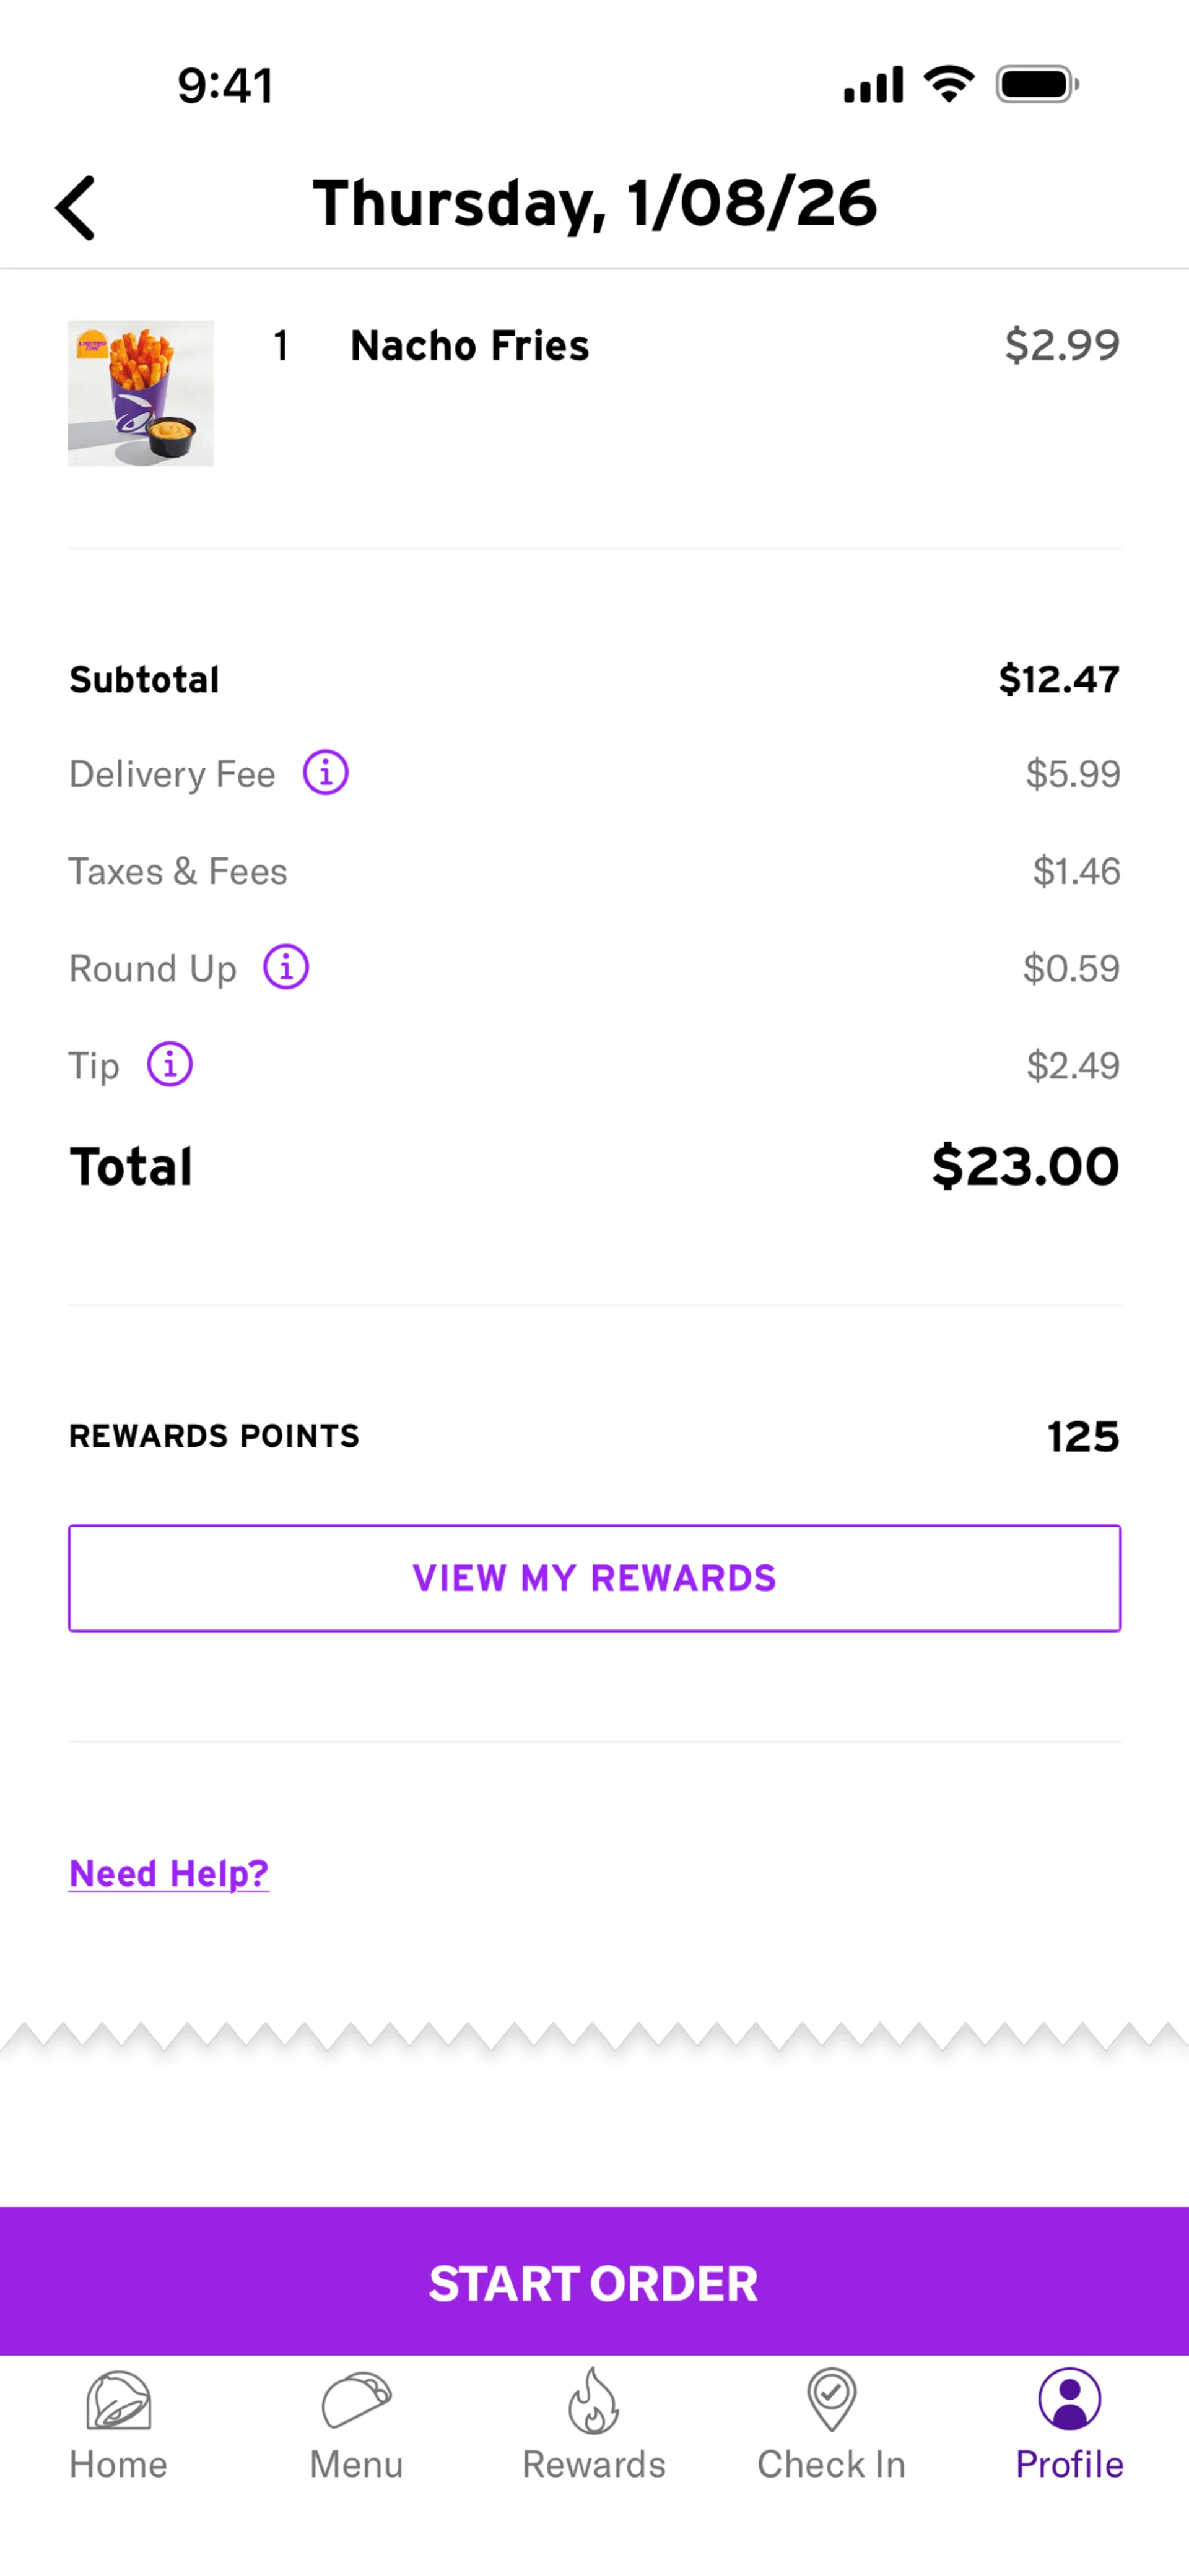Screen dimensions: 1189x2576
Task: Open Delivery Fee info icon
Action: (x=325, y=773)
